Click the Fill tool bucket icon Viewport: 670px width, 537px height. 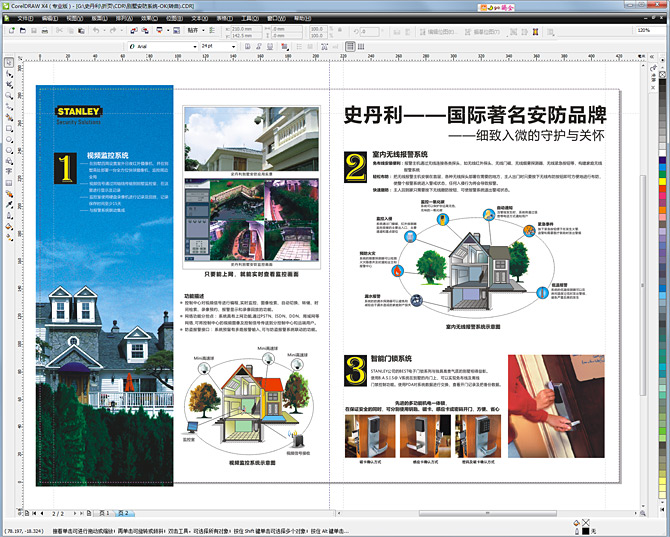[x=9, y=228]
